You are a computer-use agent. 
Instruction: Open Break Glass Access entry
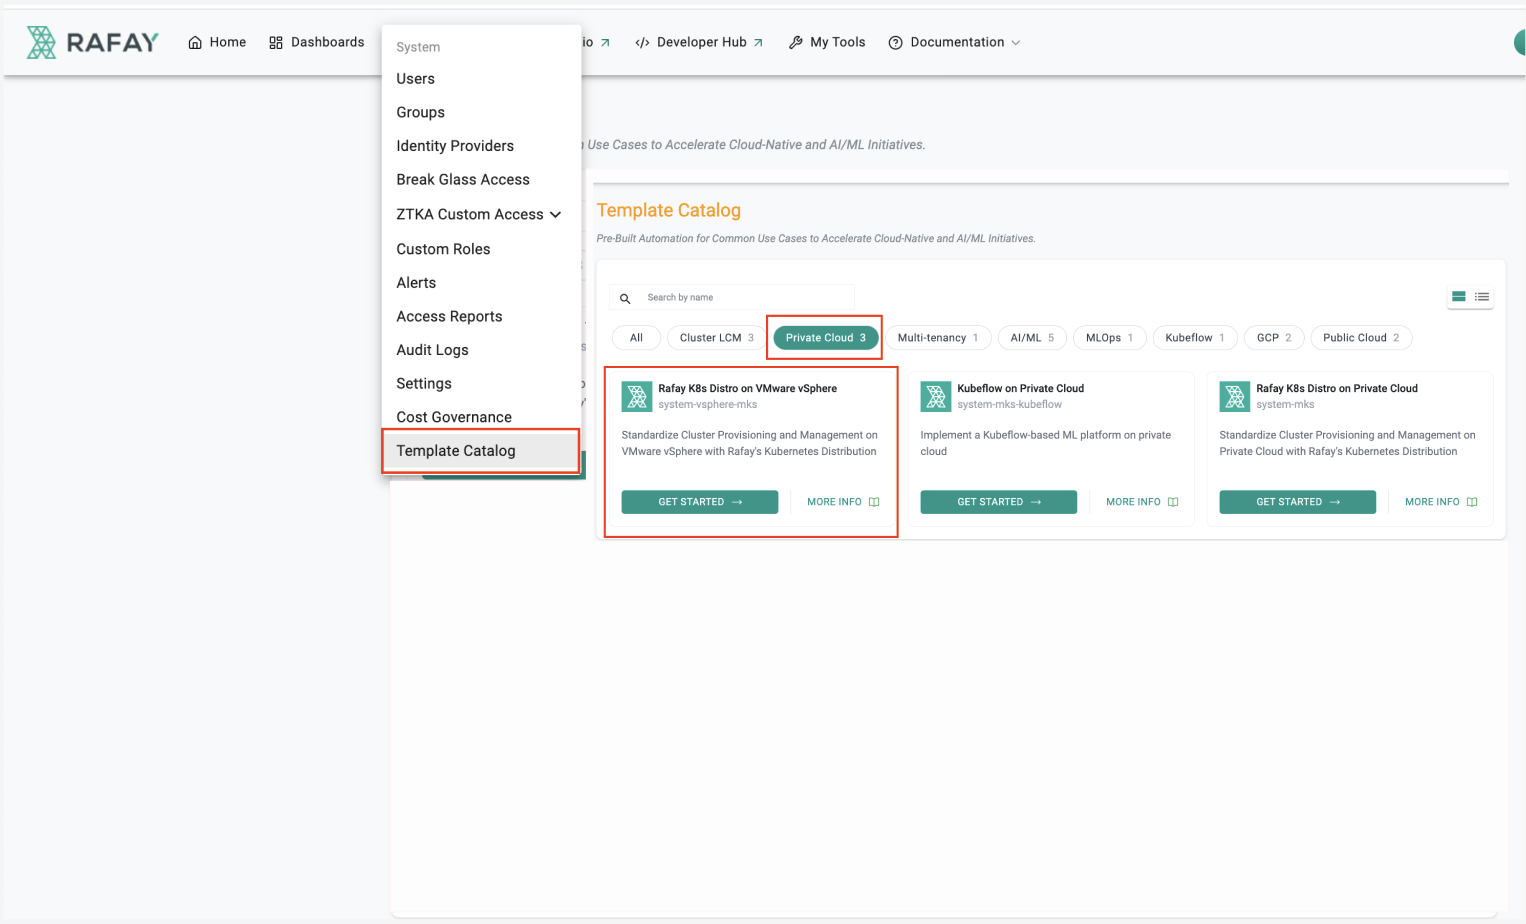tap(481, 180)
